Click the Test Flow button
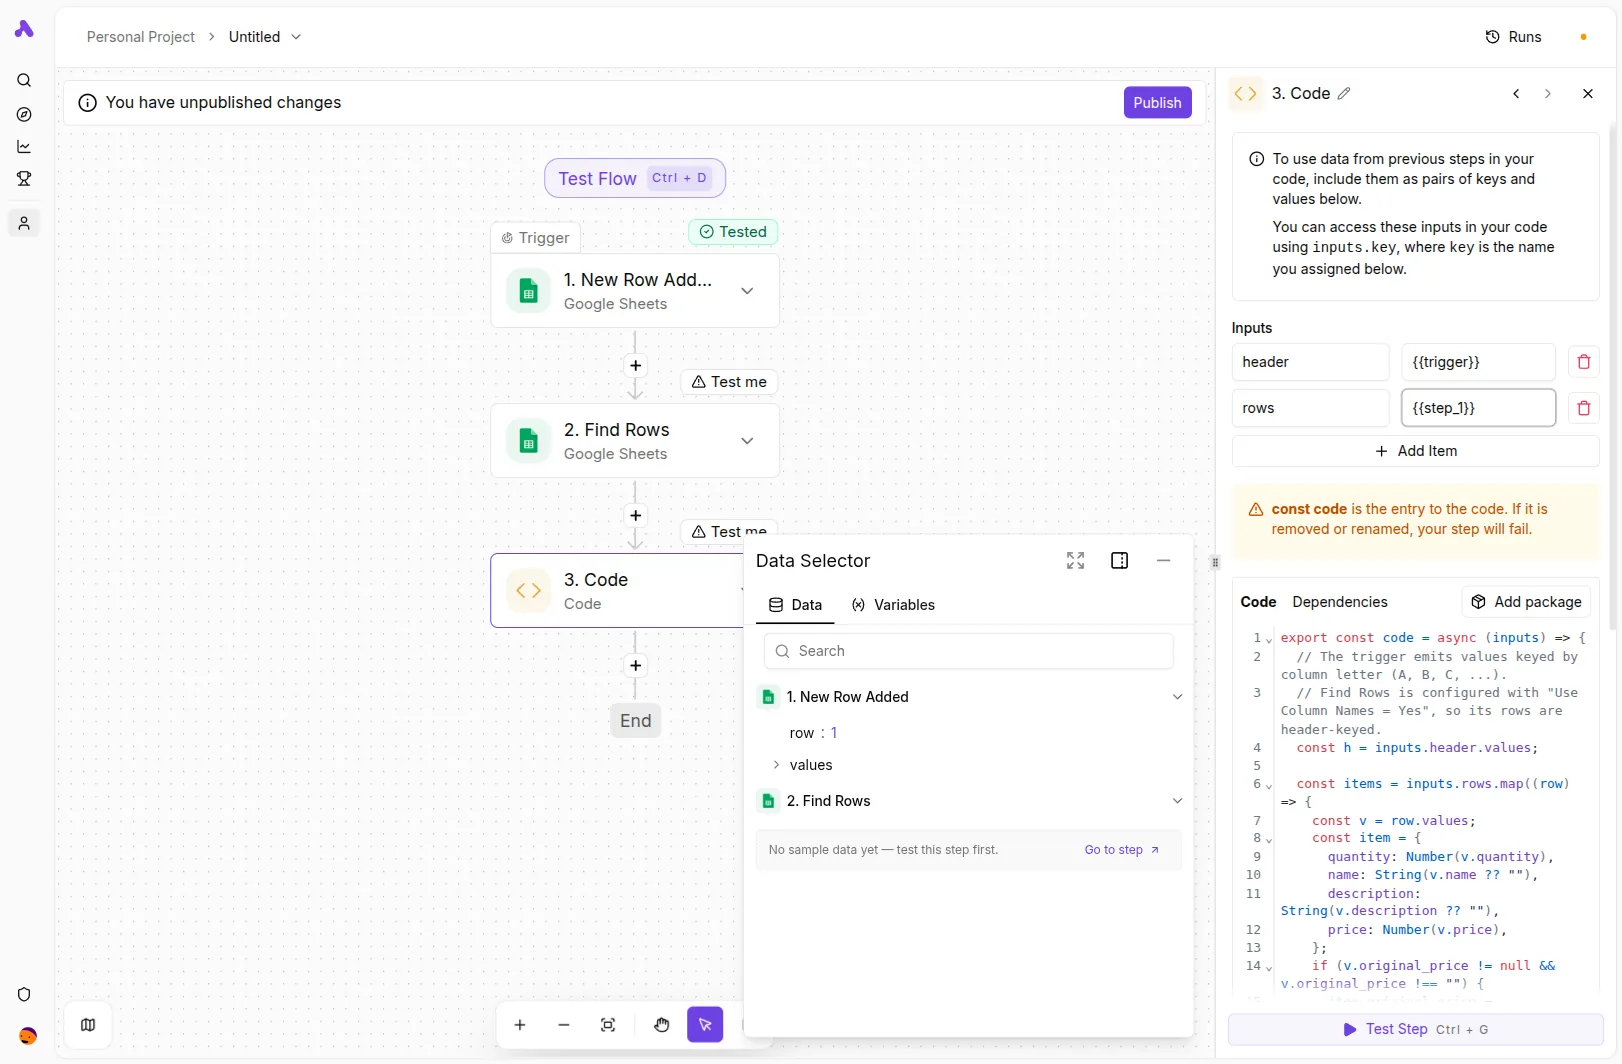This screenshot has width=1622, height=1064. point(635,178)
